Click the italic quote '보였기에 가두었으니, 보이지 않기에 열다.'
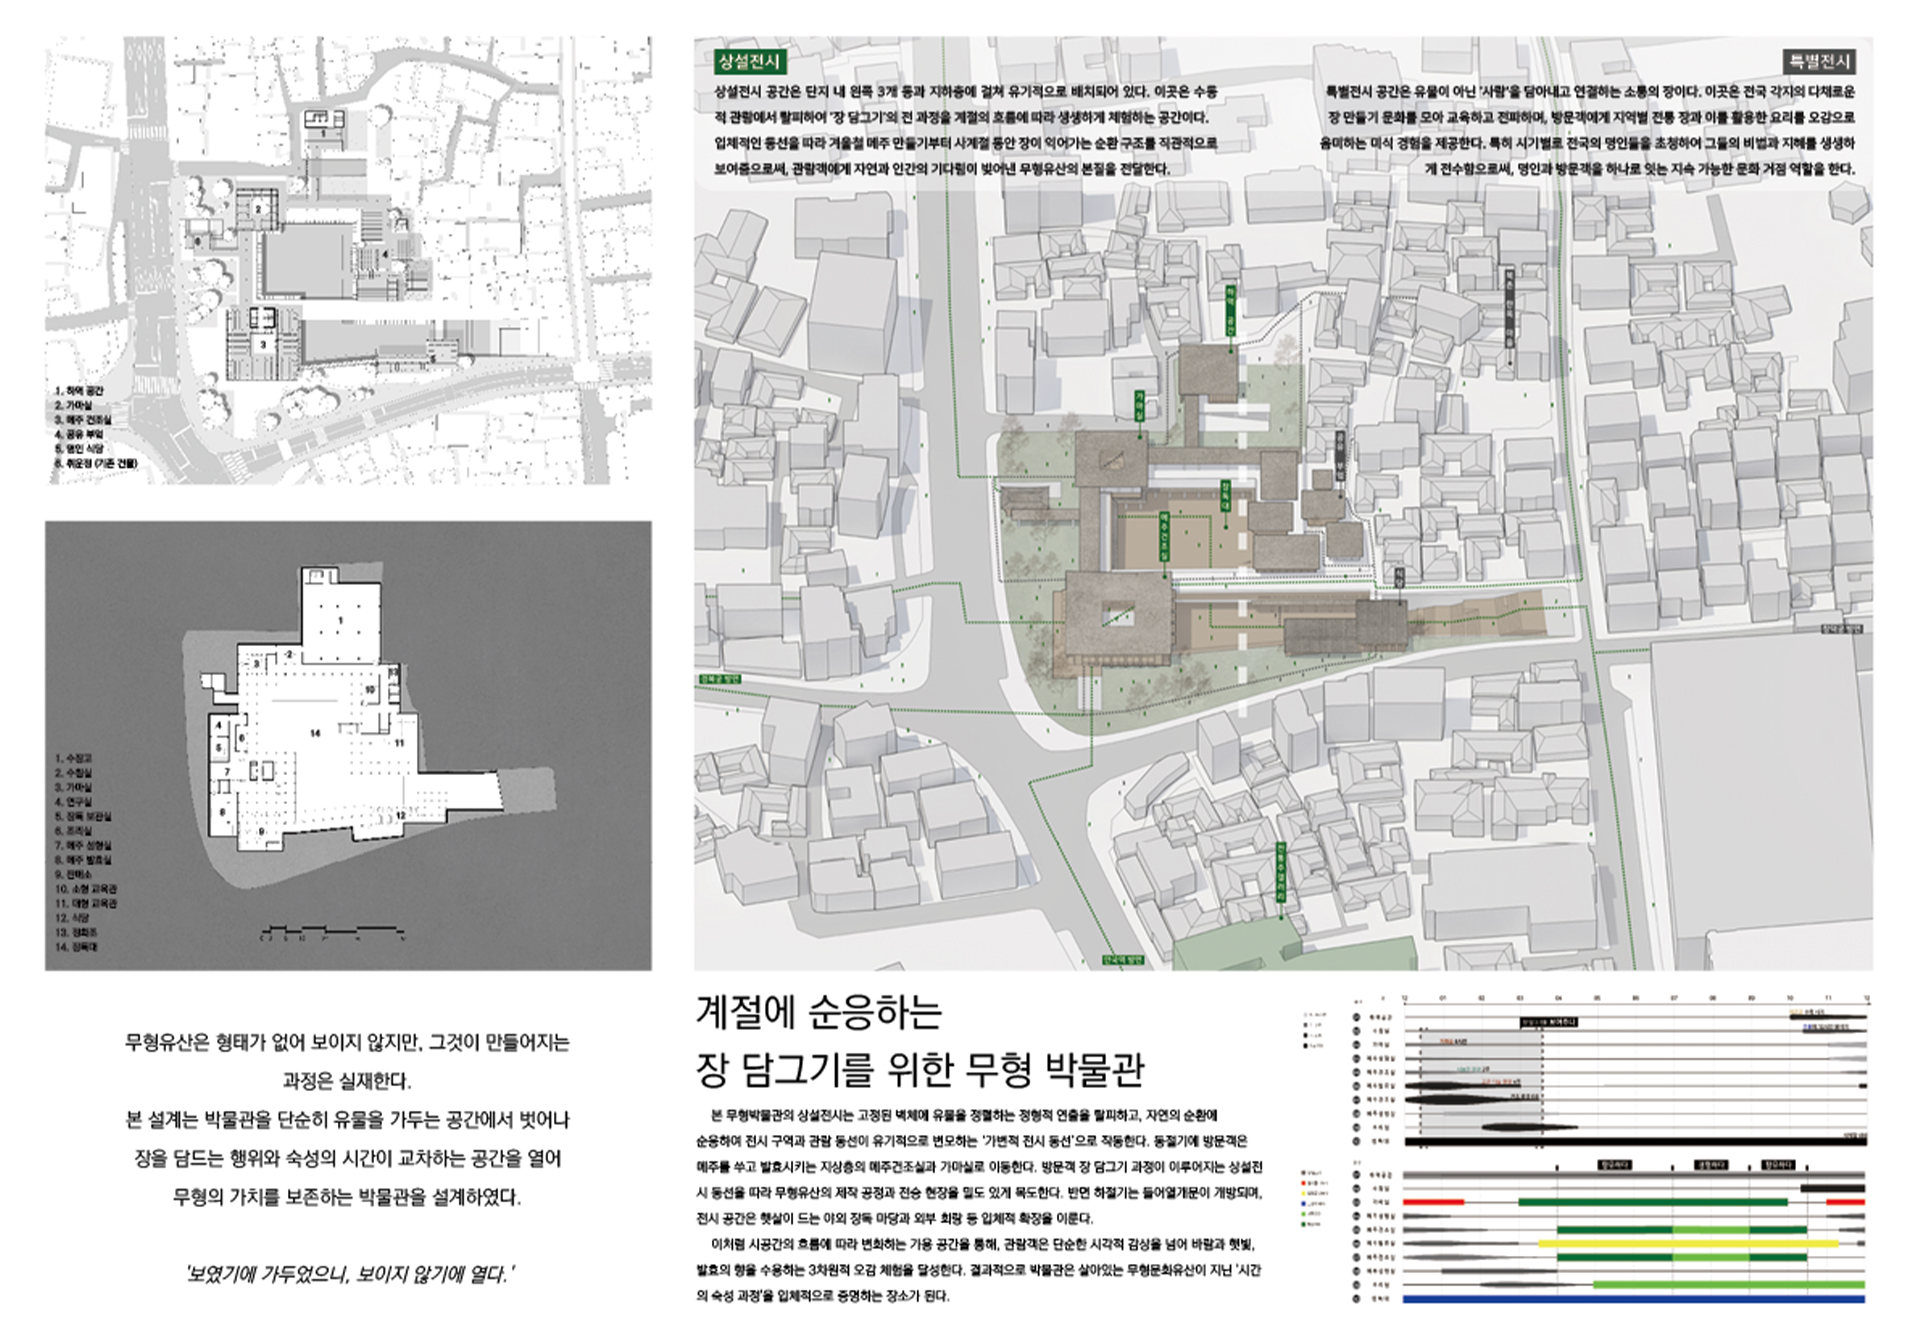Viewport: 1920px width, 1340px height. pos(348,1274)
